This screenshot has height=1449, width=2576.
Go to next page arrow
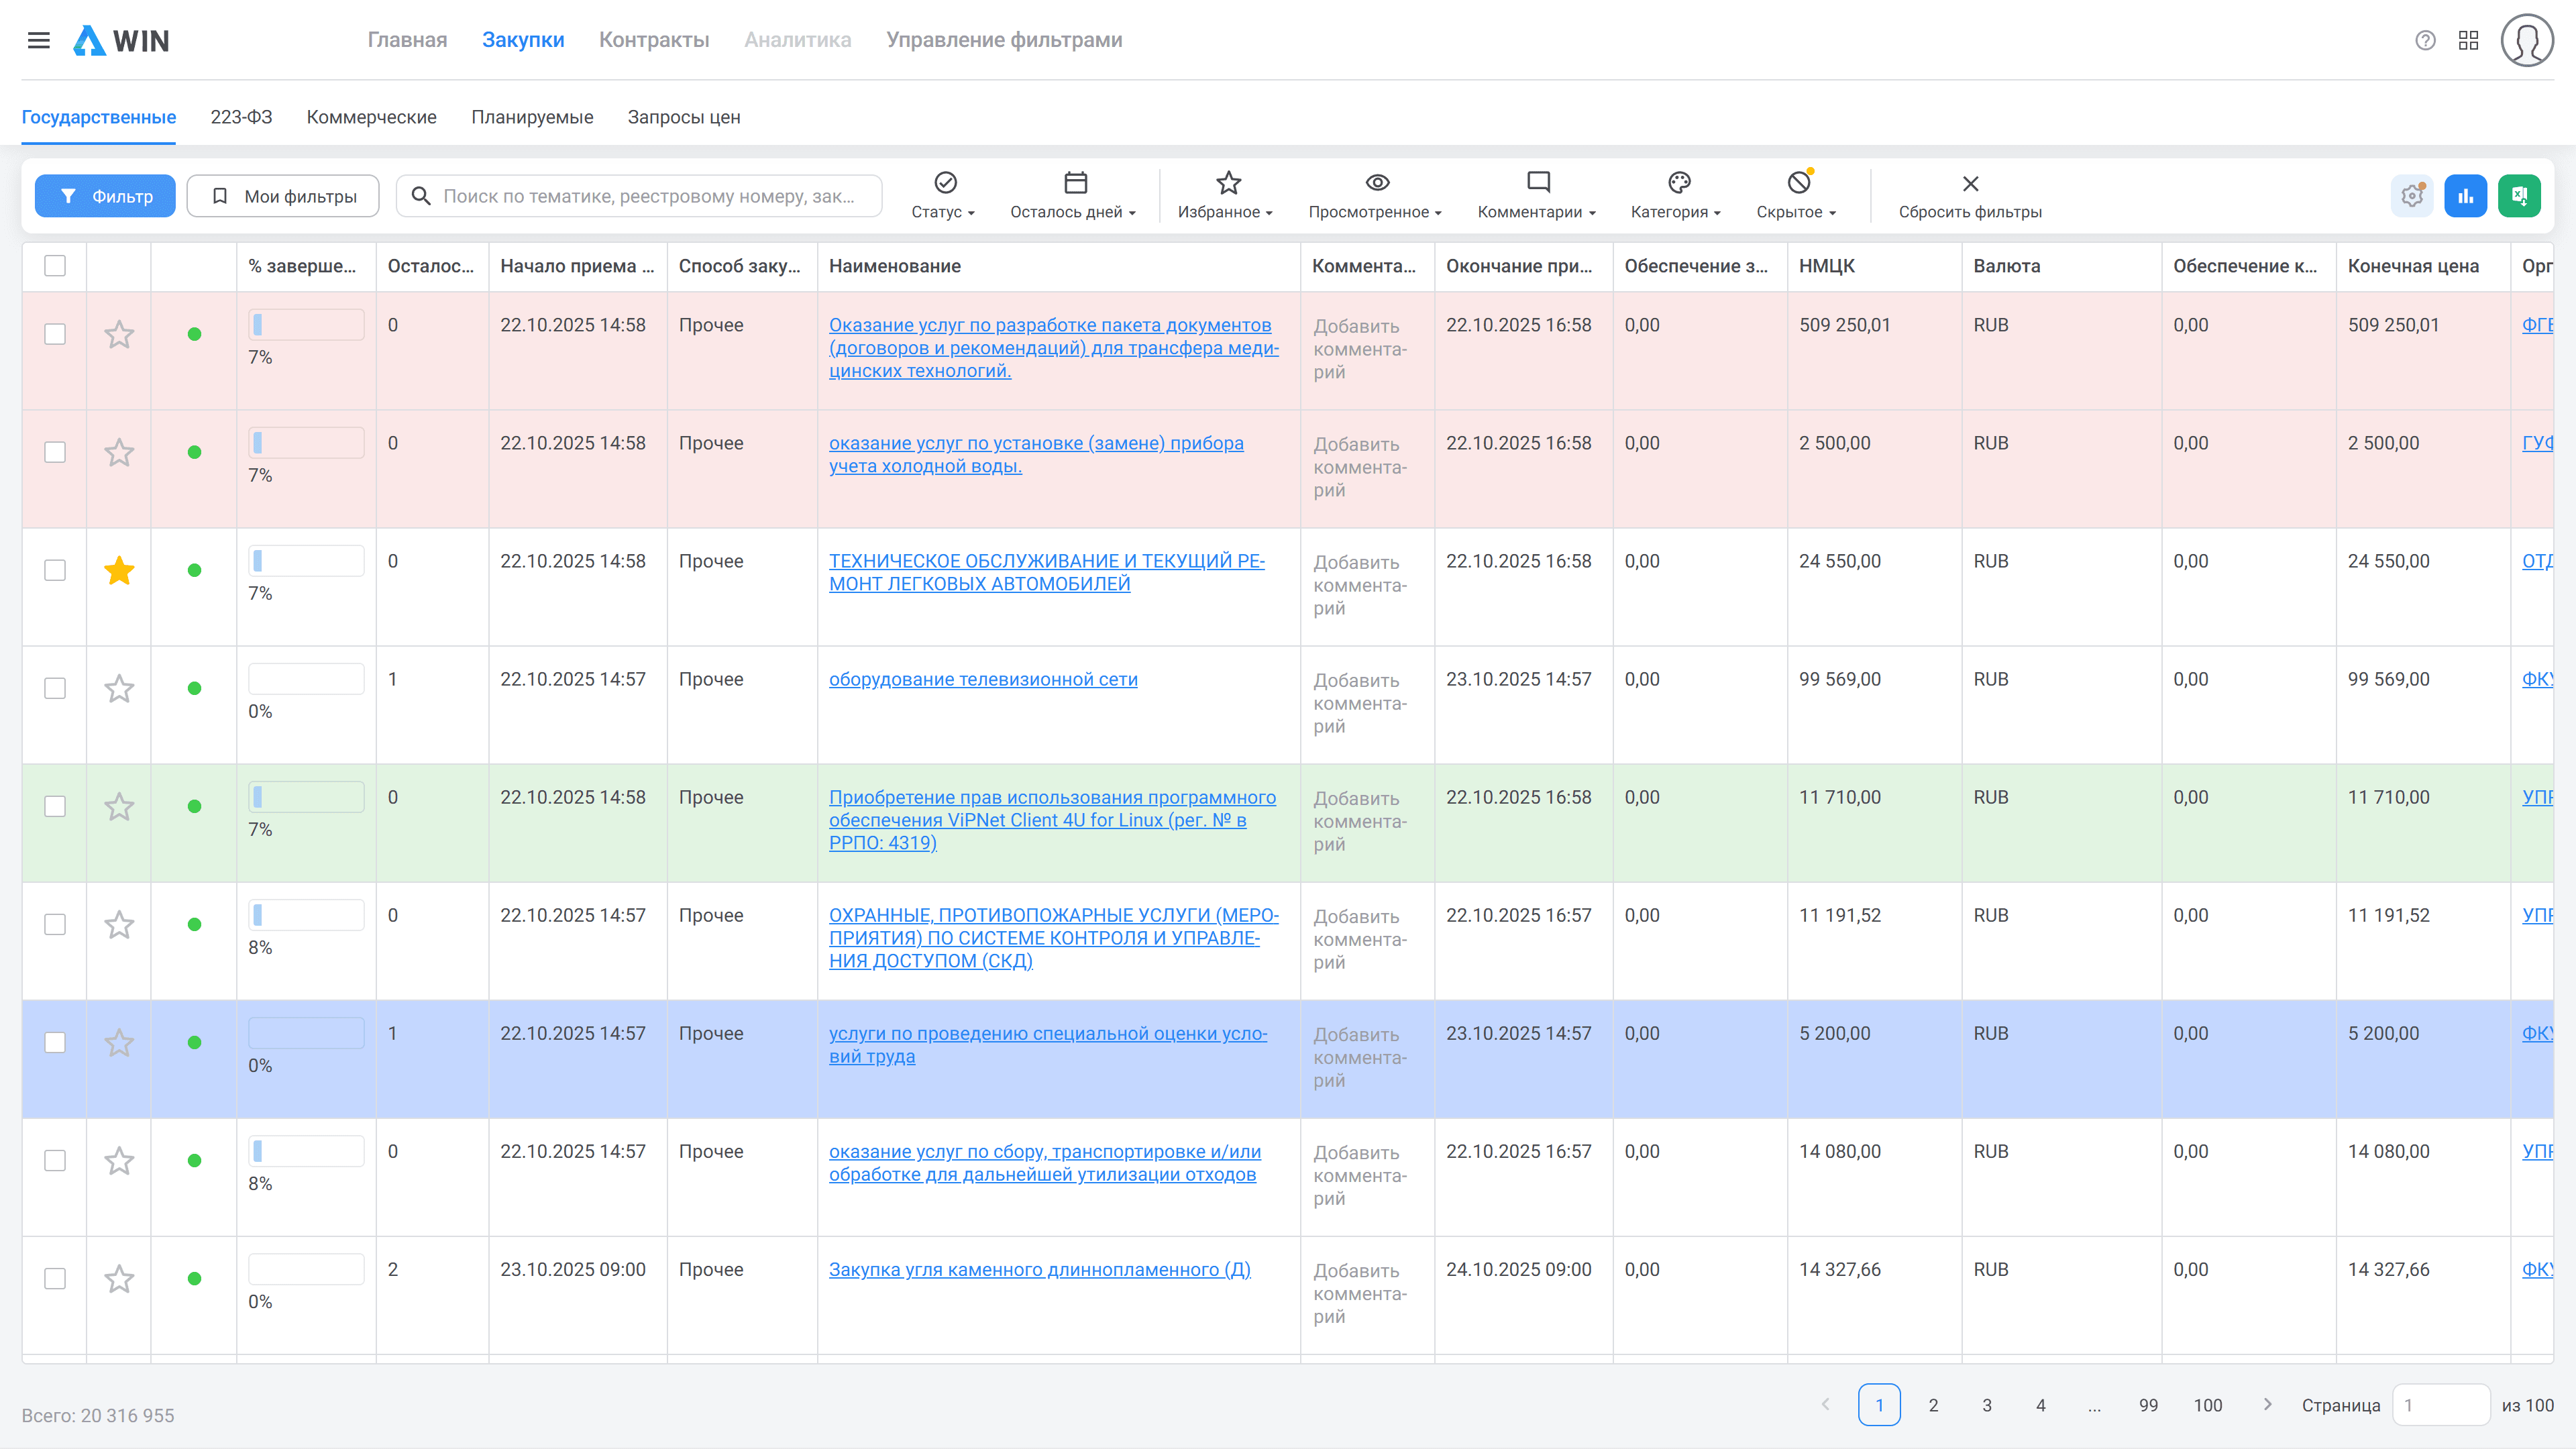(x=2267, y=1404)
